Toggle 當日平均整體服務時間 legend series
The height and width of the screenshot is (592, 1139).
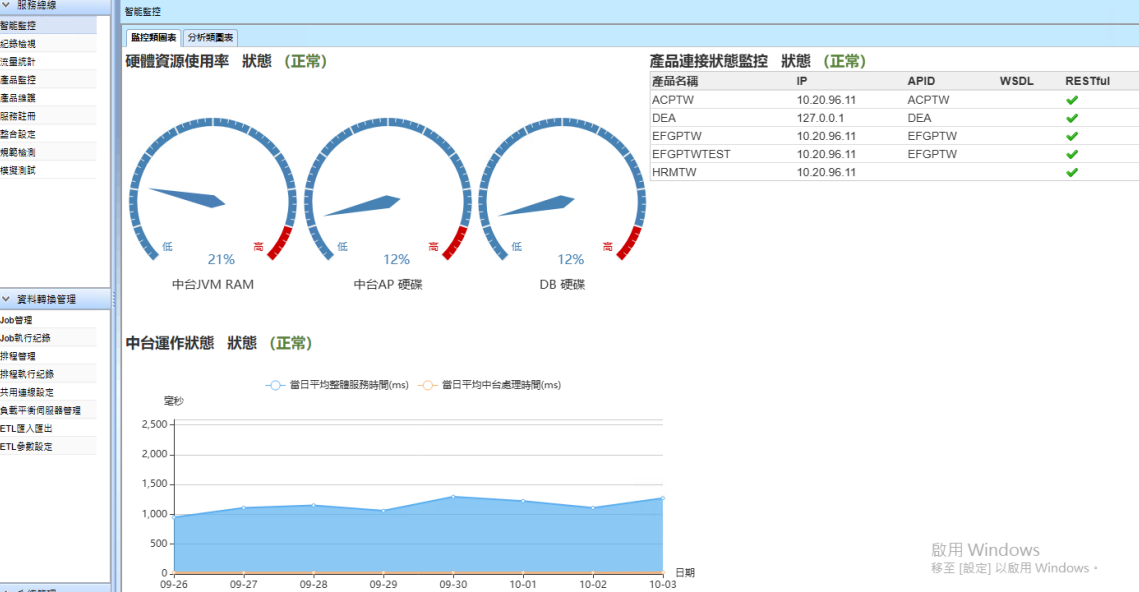click(337, 385)
